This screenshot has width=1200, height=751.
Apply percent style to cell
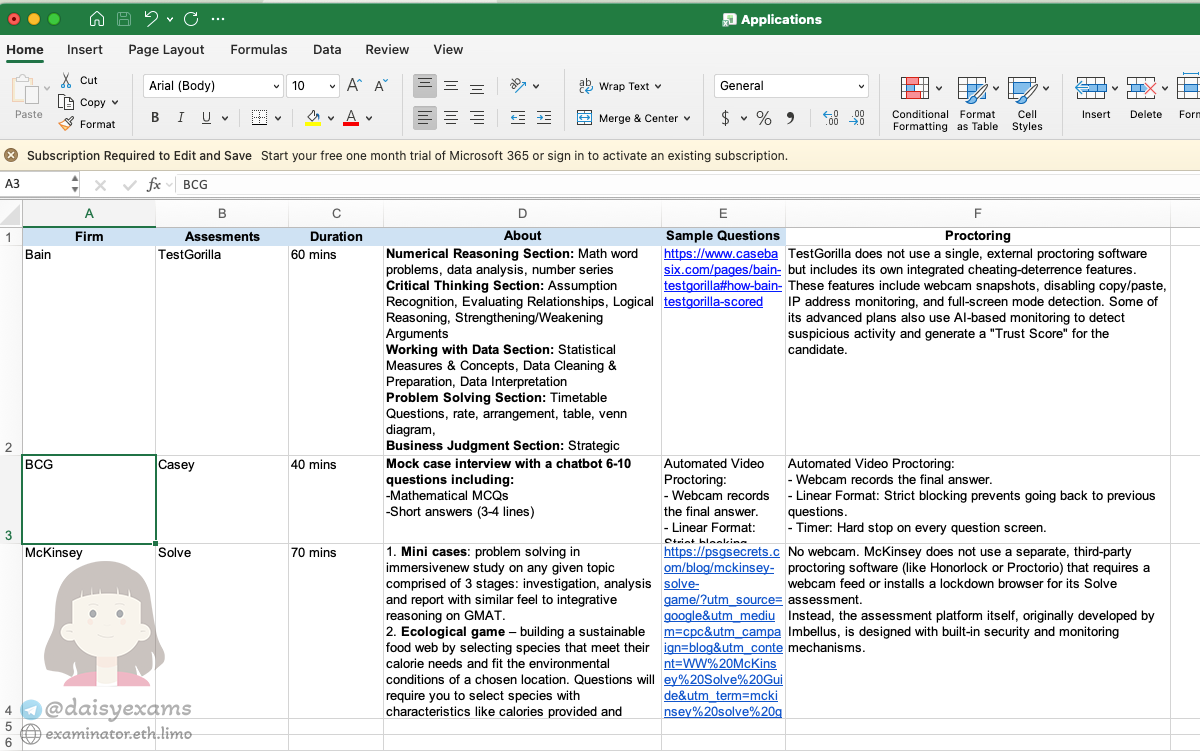(764, 118)
